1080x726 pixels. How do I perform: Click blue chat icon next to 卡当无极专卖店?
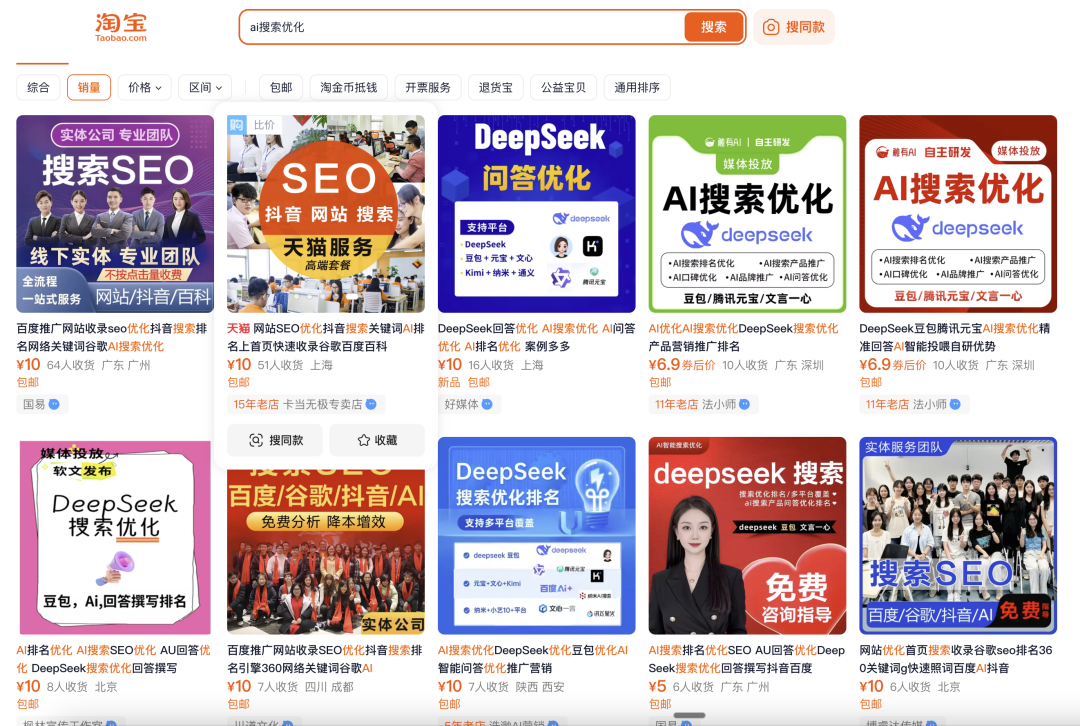[x=371, y=404]
